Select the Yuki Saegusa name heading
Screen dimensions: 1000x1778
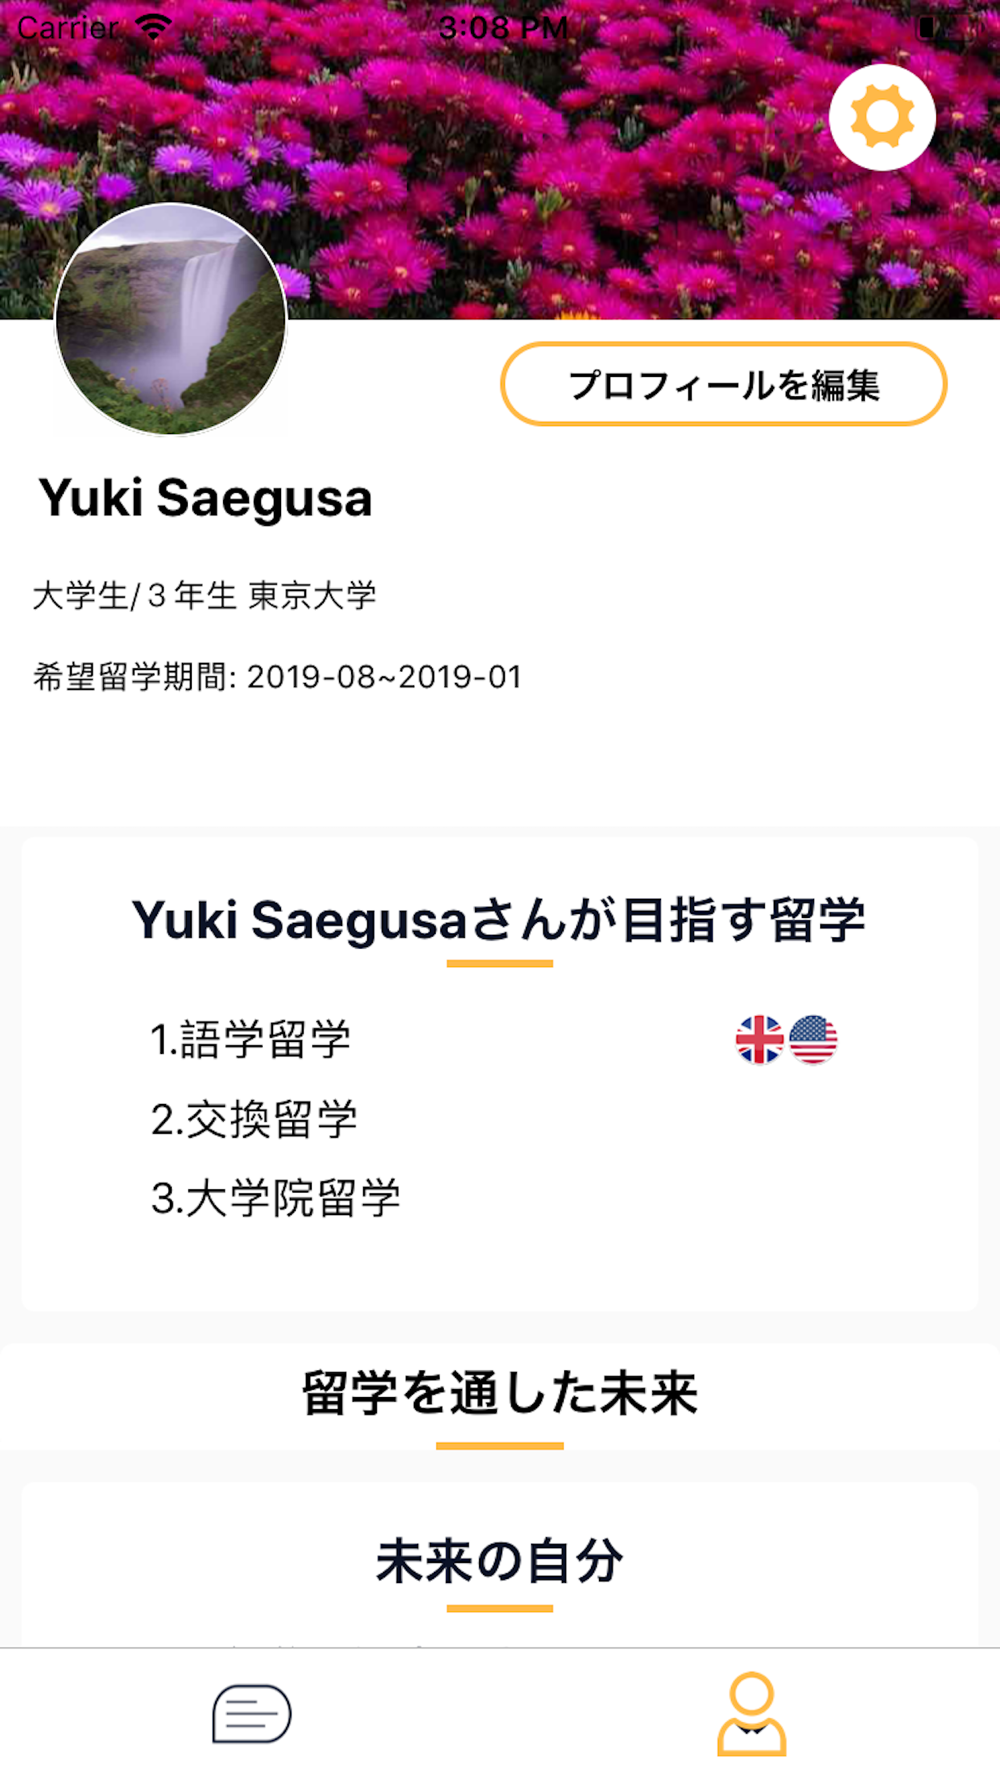click(x=205, y=498)
